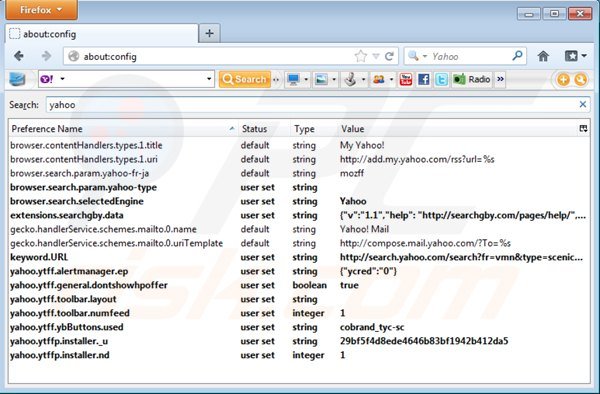Click the orange plus toolbar icon

563,80
